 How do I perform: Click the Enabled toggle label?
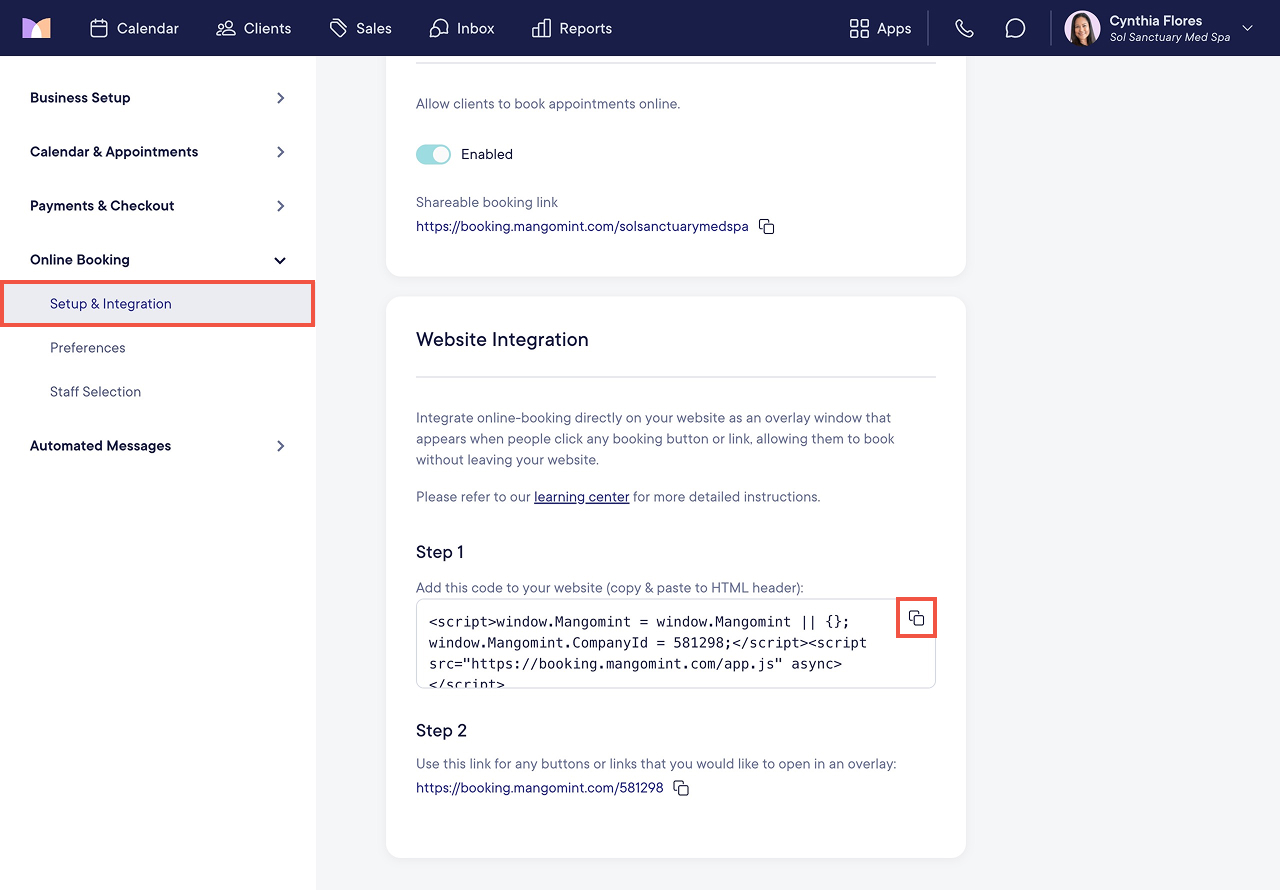[487, 154]
